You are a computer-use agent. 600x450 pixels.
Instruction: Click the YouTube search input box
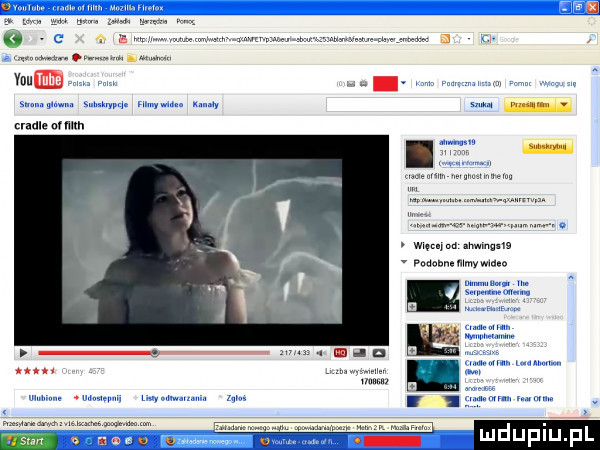393,104
